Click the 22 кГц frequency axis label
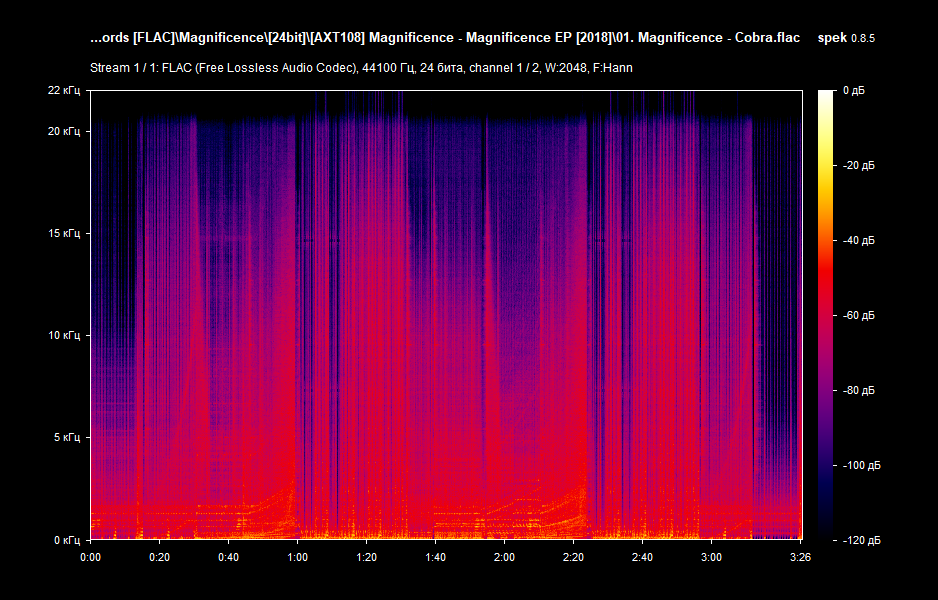The width and height of the screenshot is (938, 600). [x=63, y=90]
